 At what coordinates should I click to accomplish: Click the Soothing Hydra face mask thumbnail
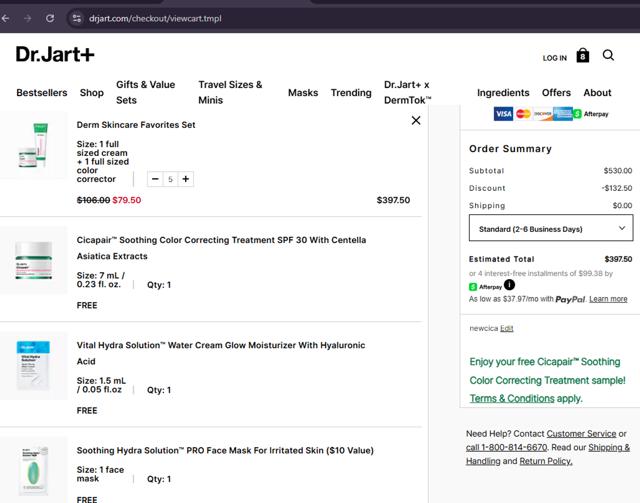[33, 470]
